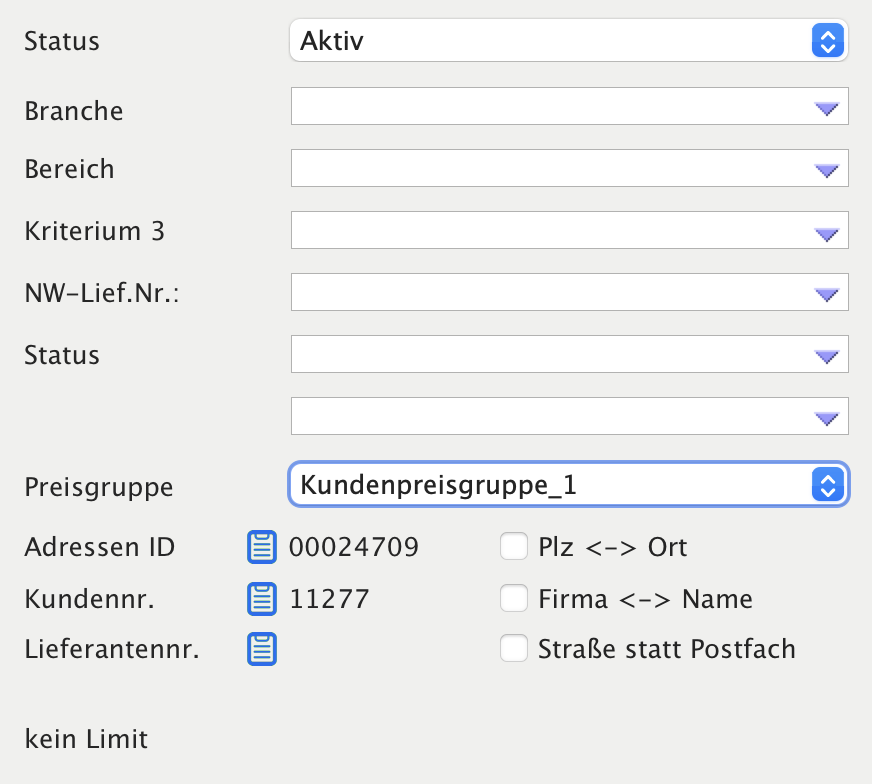Toggle the Firma <-> Name checkbox

tap(514, 599)
